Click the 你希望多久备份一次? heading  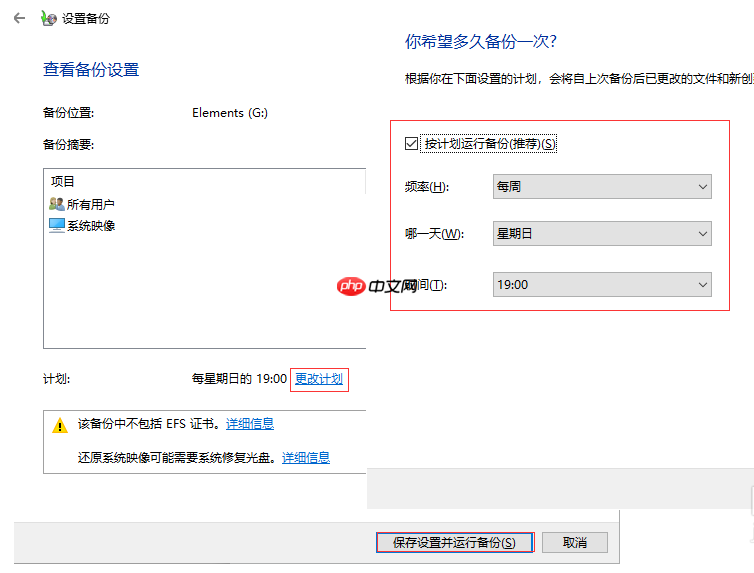(x=480, y=41)
